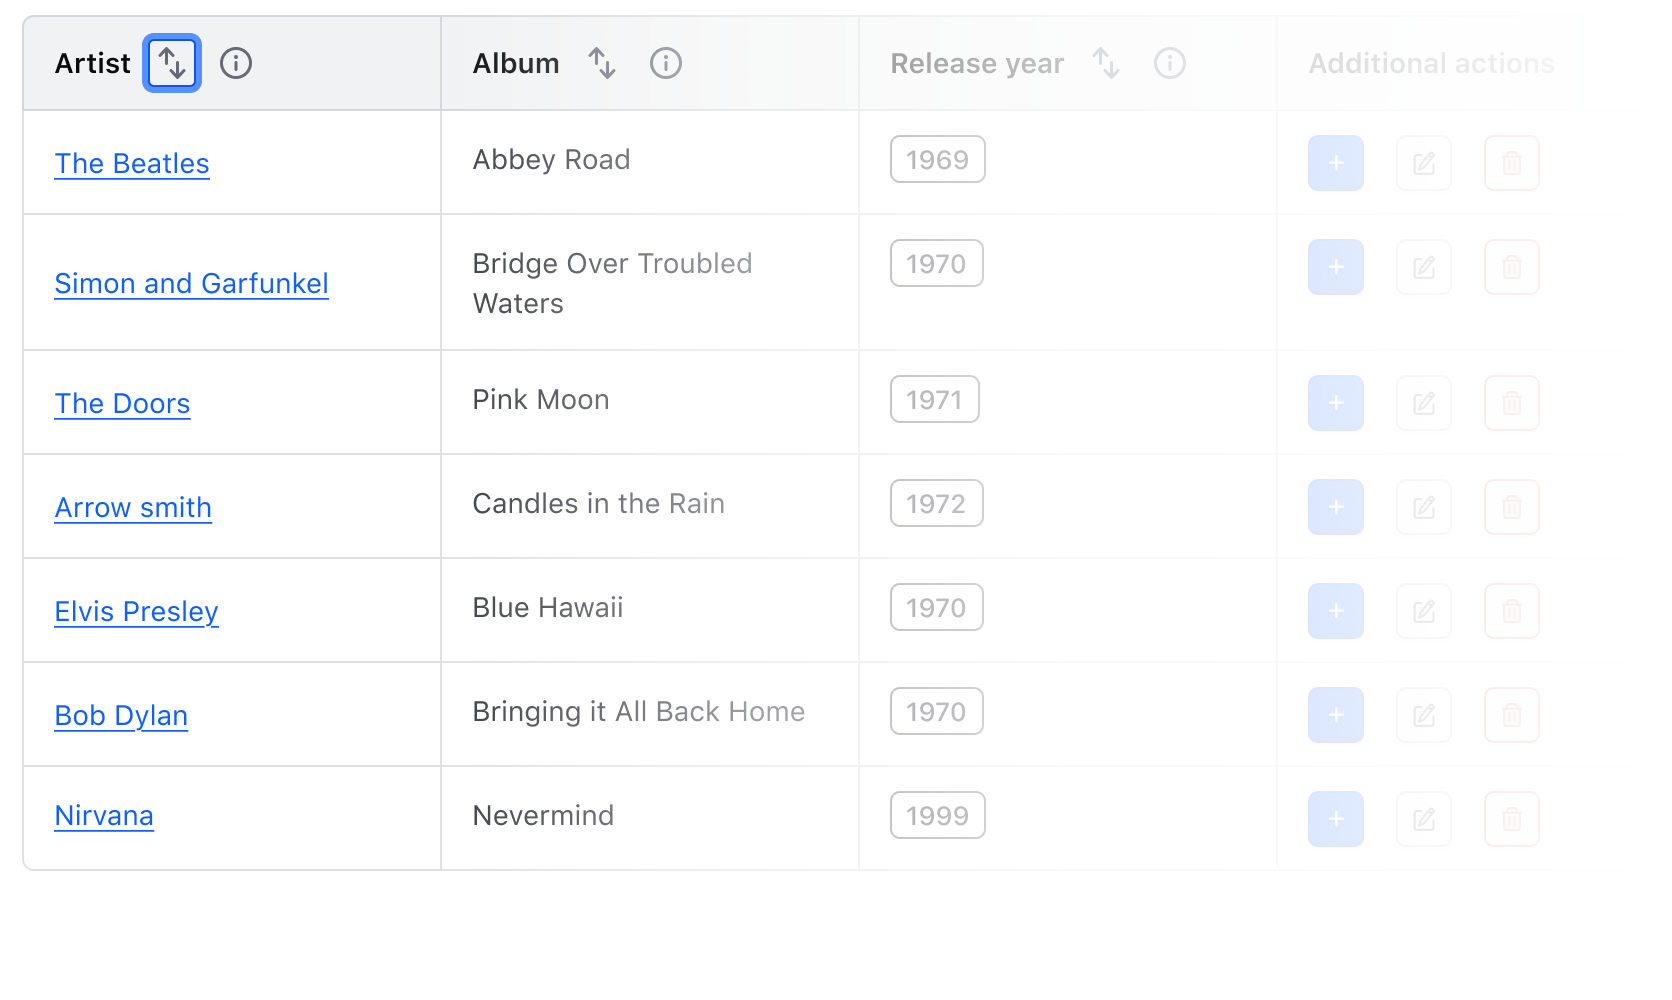Click The Doors artist link
This screenshot has width=1672, height=1000.
pyautogui.click(x=122, y=403)
